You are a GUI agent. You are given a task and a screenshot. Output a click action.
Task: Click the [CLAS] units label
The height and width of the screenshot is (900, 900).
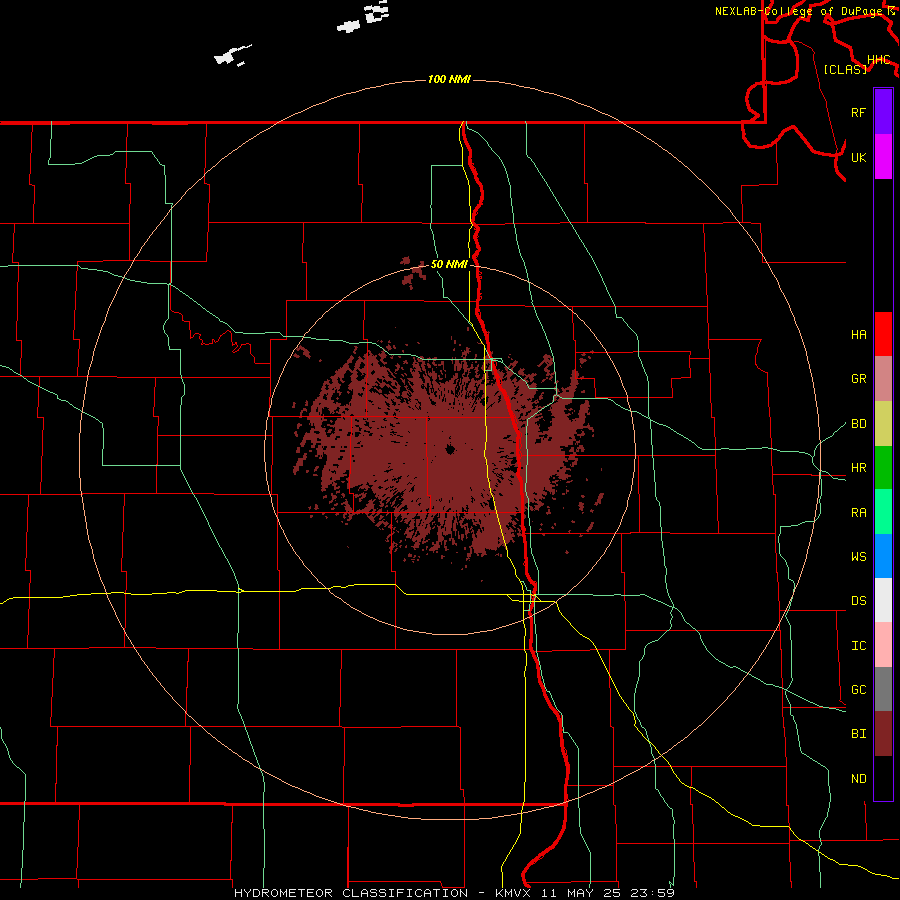click(x=845, y=69)
